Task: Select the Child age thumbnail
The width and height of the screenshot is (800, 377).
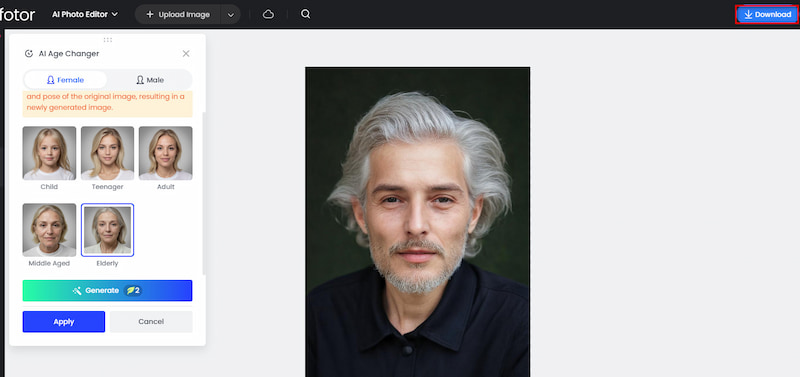Action: [x=49, y=153]
